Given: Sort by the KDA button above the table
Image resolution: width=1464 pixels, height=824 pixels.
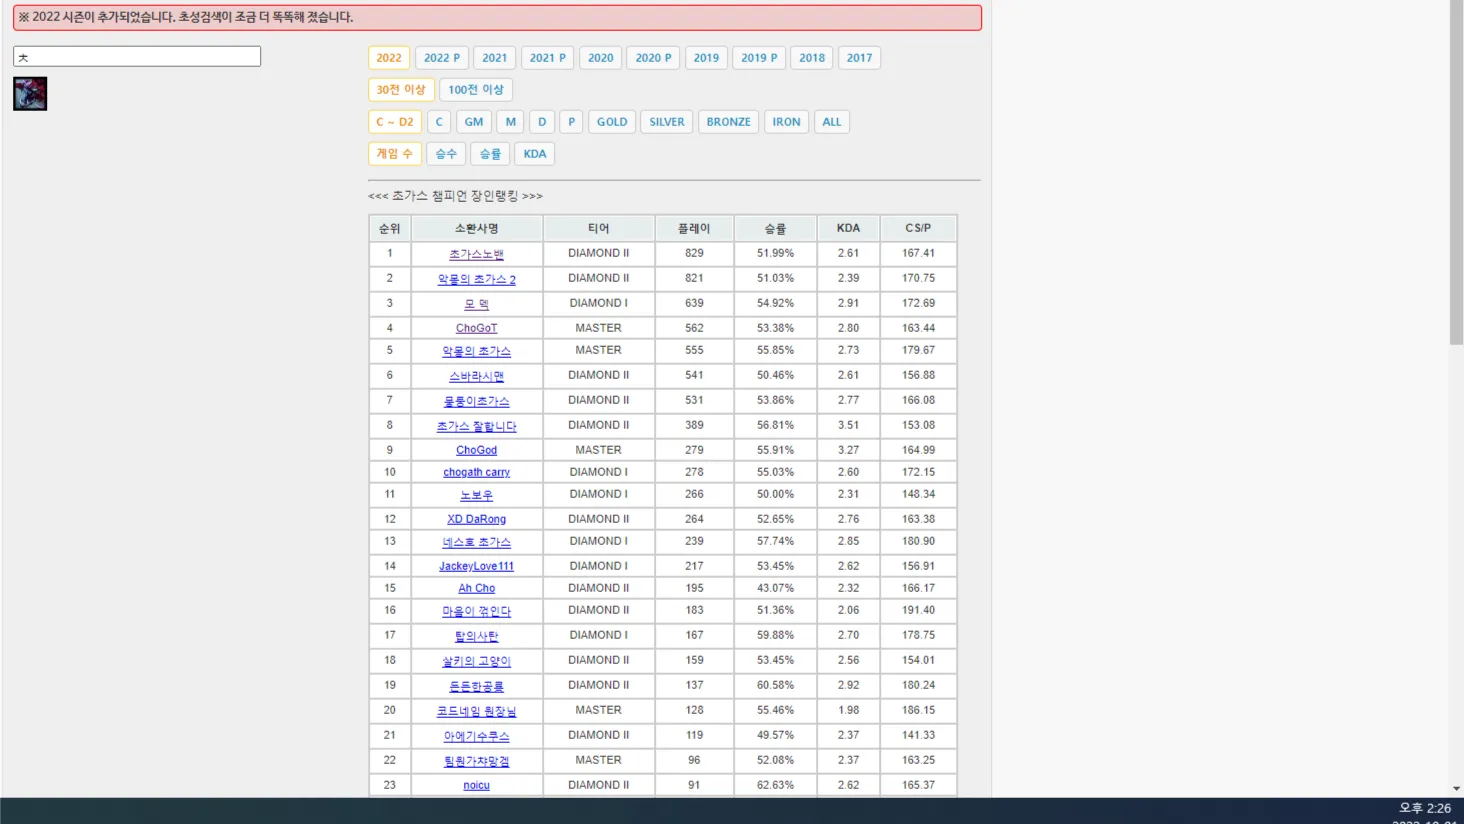Looking at the screenshot, I should (535, 154).
